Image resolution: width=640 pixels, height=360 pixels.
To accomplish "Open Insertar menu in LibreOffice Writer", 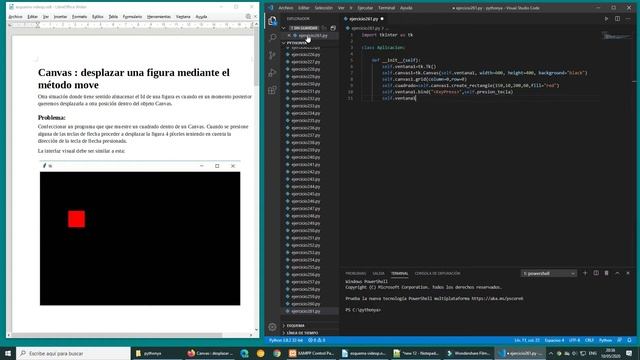I will tap(60, 17).
